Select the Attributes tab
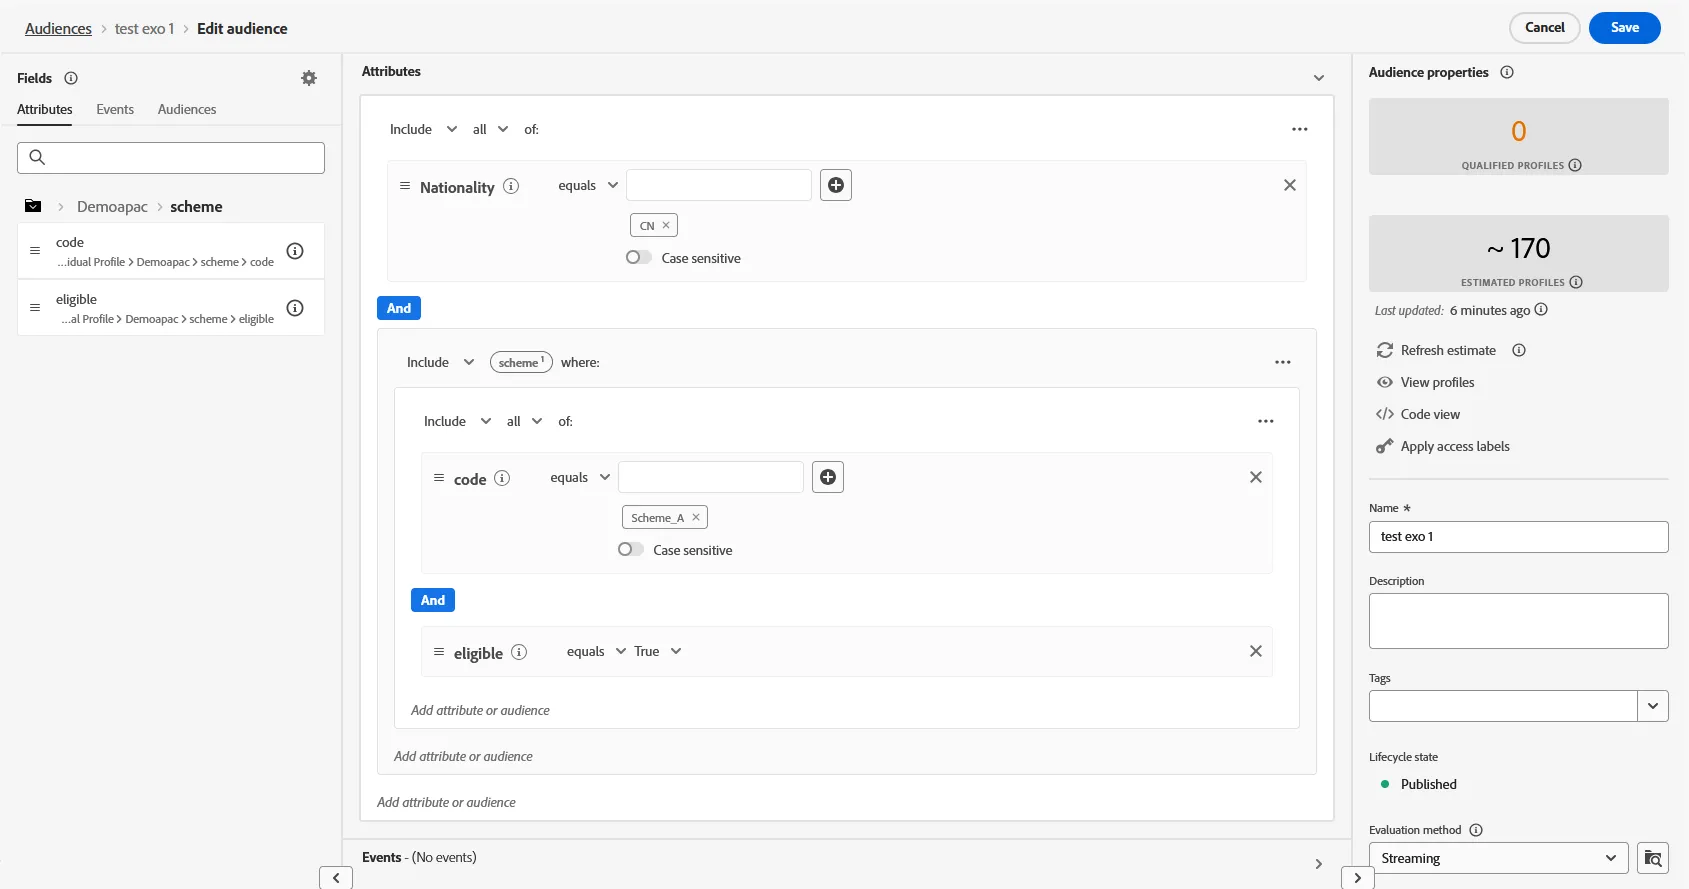 pos(45,109)
